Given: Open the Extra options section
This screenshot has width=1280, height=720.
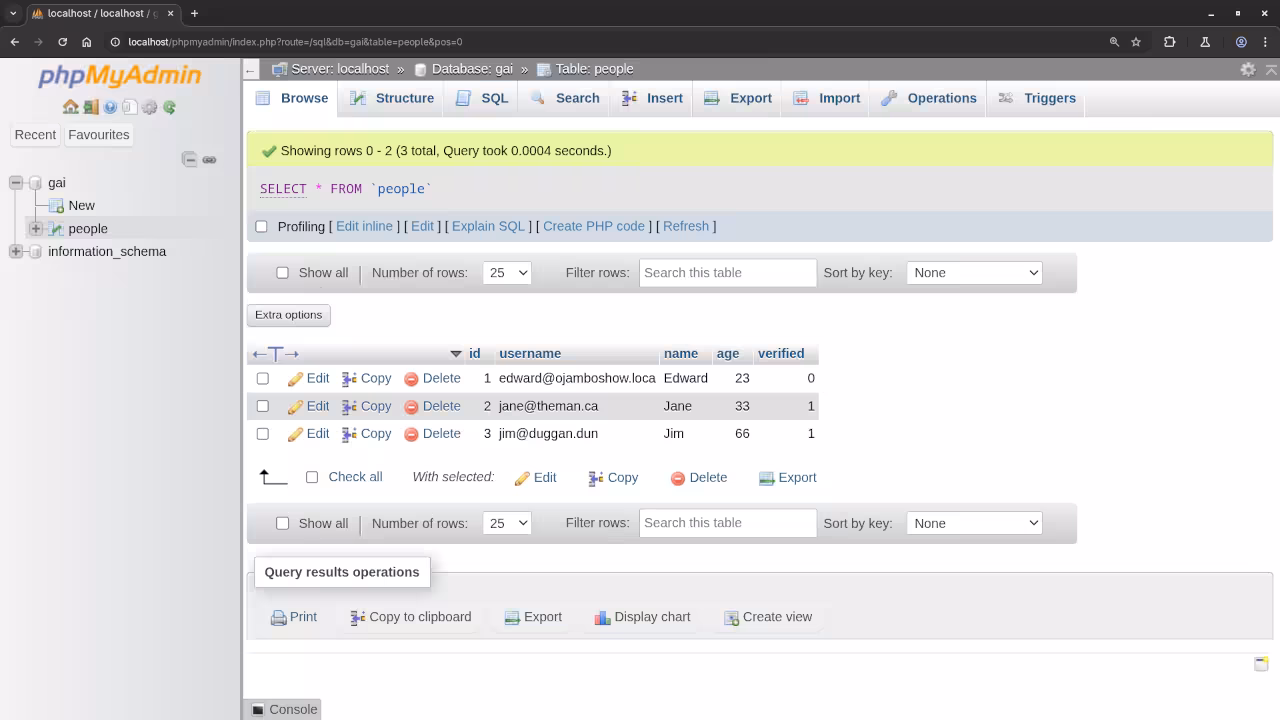Looking at the screenshot, I should [288, 315].
